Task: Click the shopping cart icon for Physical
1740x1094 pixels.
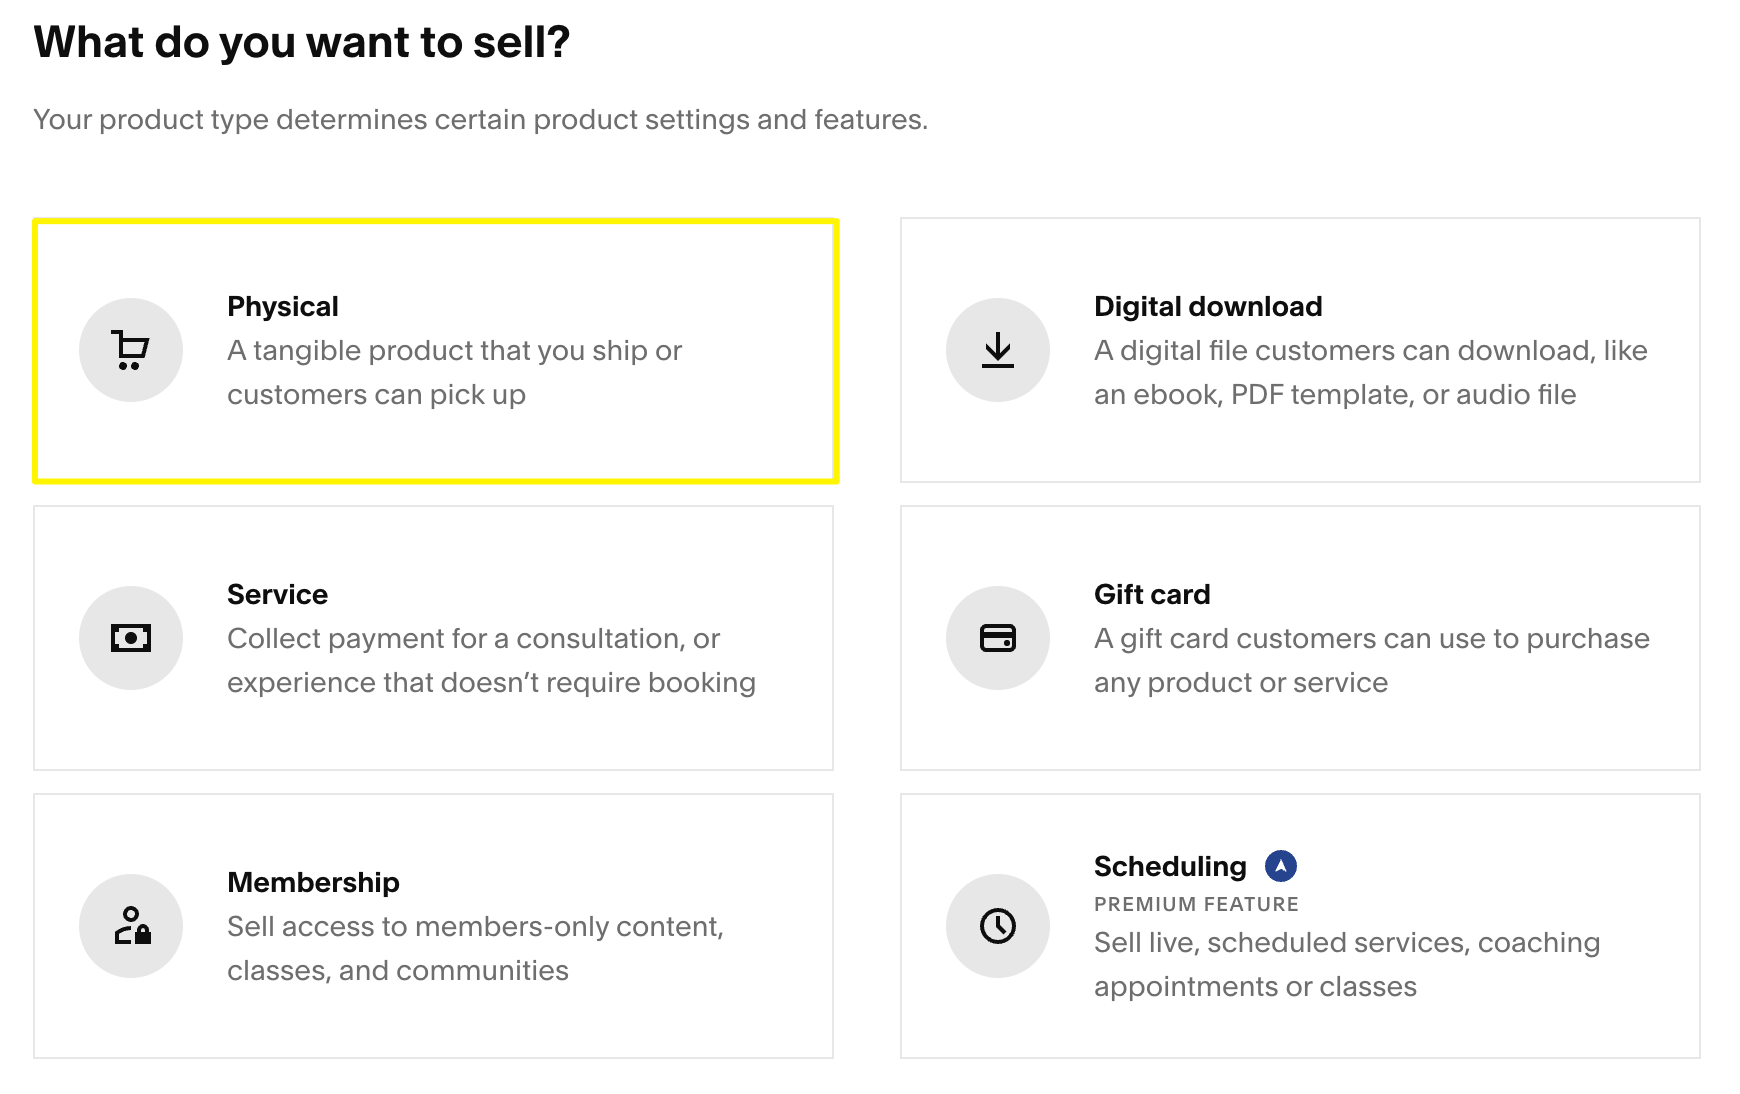Action: (130, 350)
